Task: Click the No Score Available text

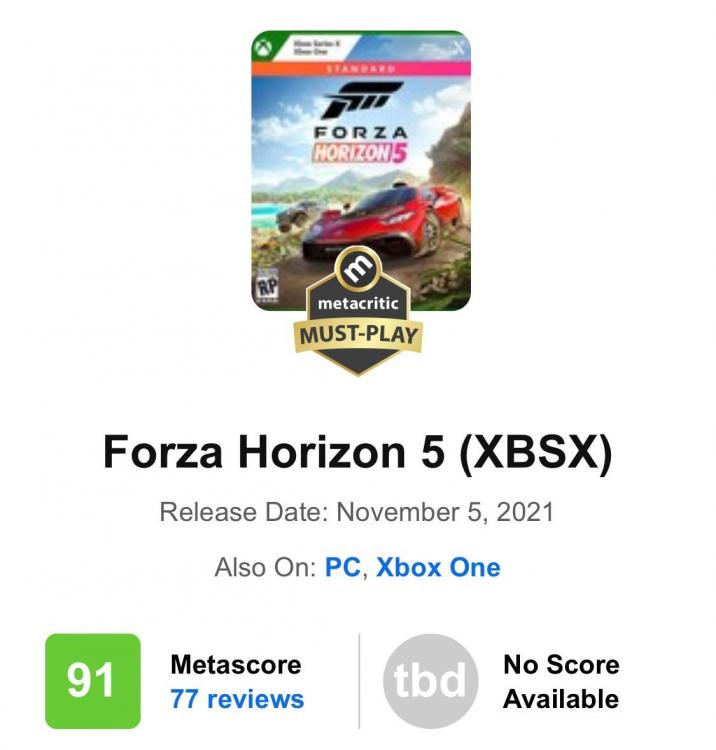Action: click(x=561, y=682)
